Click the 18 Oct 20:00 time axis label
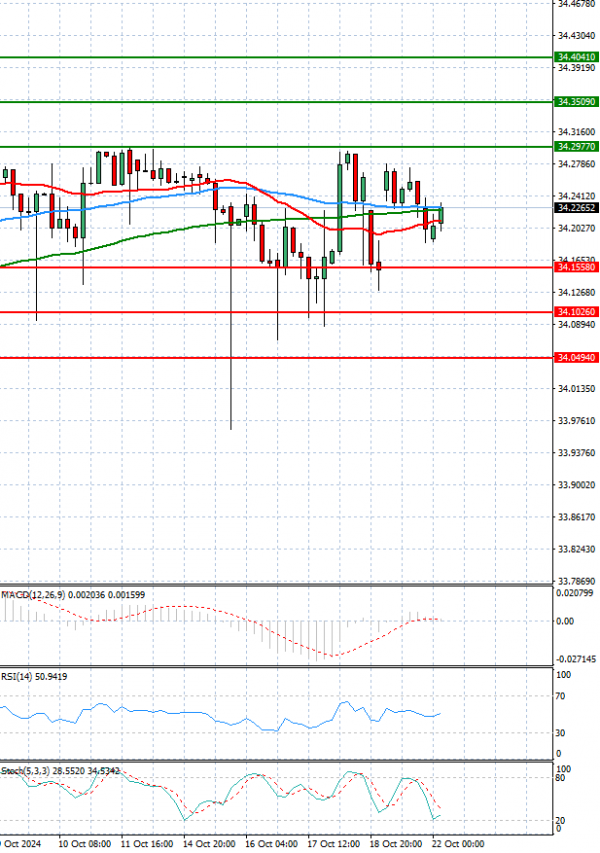The height and width of the screenshot is (853, 600). click(x=395, y=844)
